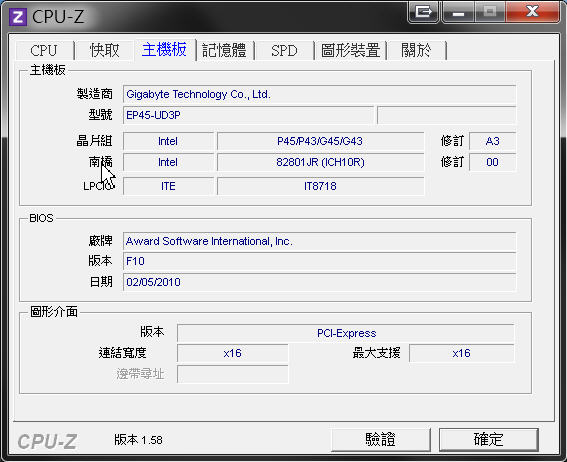567x462 pixels.
Task: Click the CPU-Z purple Z title bar icon
Action: (x=18, y=17)
